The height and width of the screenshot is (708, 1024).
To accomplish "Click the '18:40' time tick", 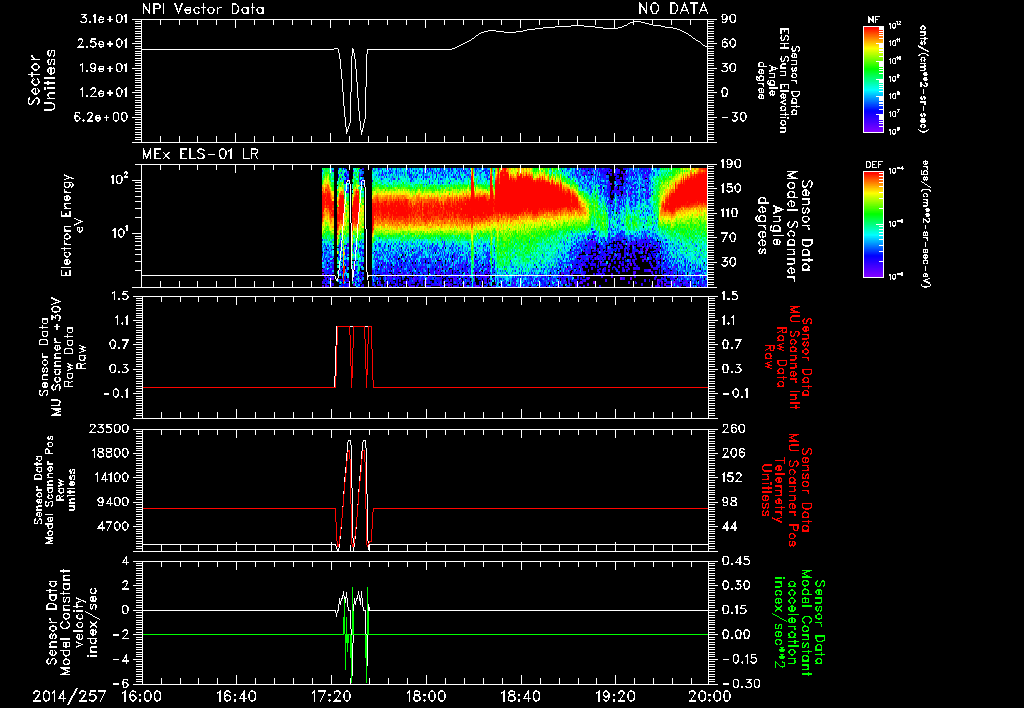I will click(x=520, y=696).
